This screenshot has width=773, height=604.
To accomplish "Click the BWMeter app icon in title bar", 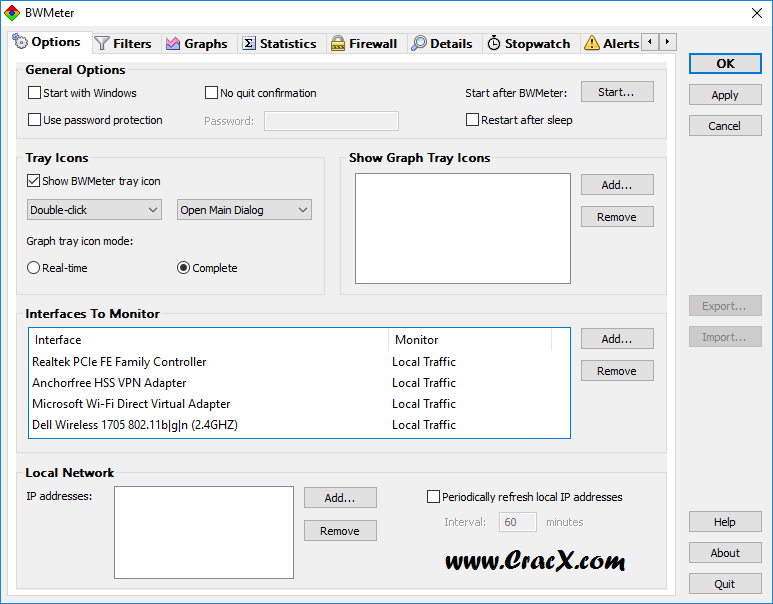I will click(x=12, y=13).
